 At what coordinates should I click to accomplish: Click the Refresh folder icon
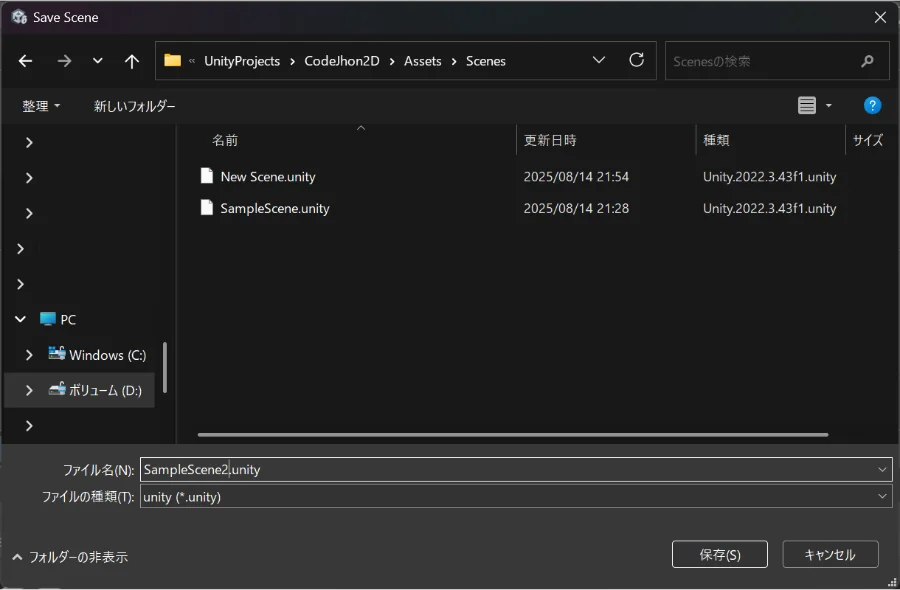pos(636,60)
